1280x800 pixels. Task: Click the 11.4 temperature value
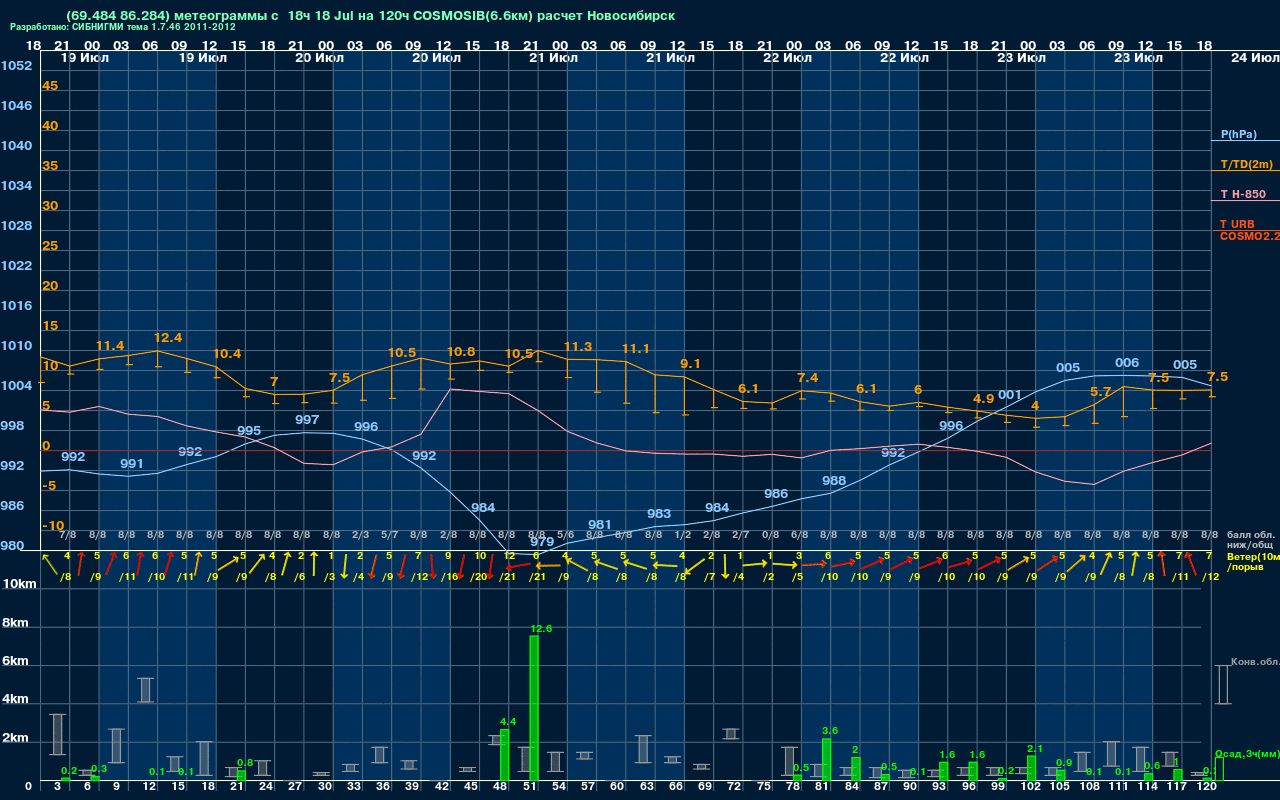(x=110, y=346)
